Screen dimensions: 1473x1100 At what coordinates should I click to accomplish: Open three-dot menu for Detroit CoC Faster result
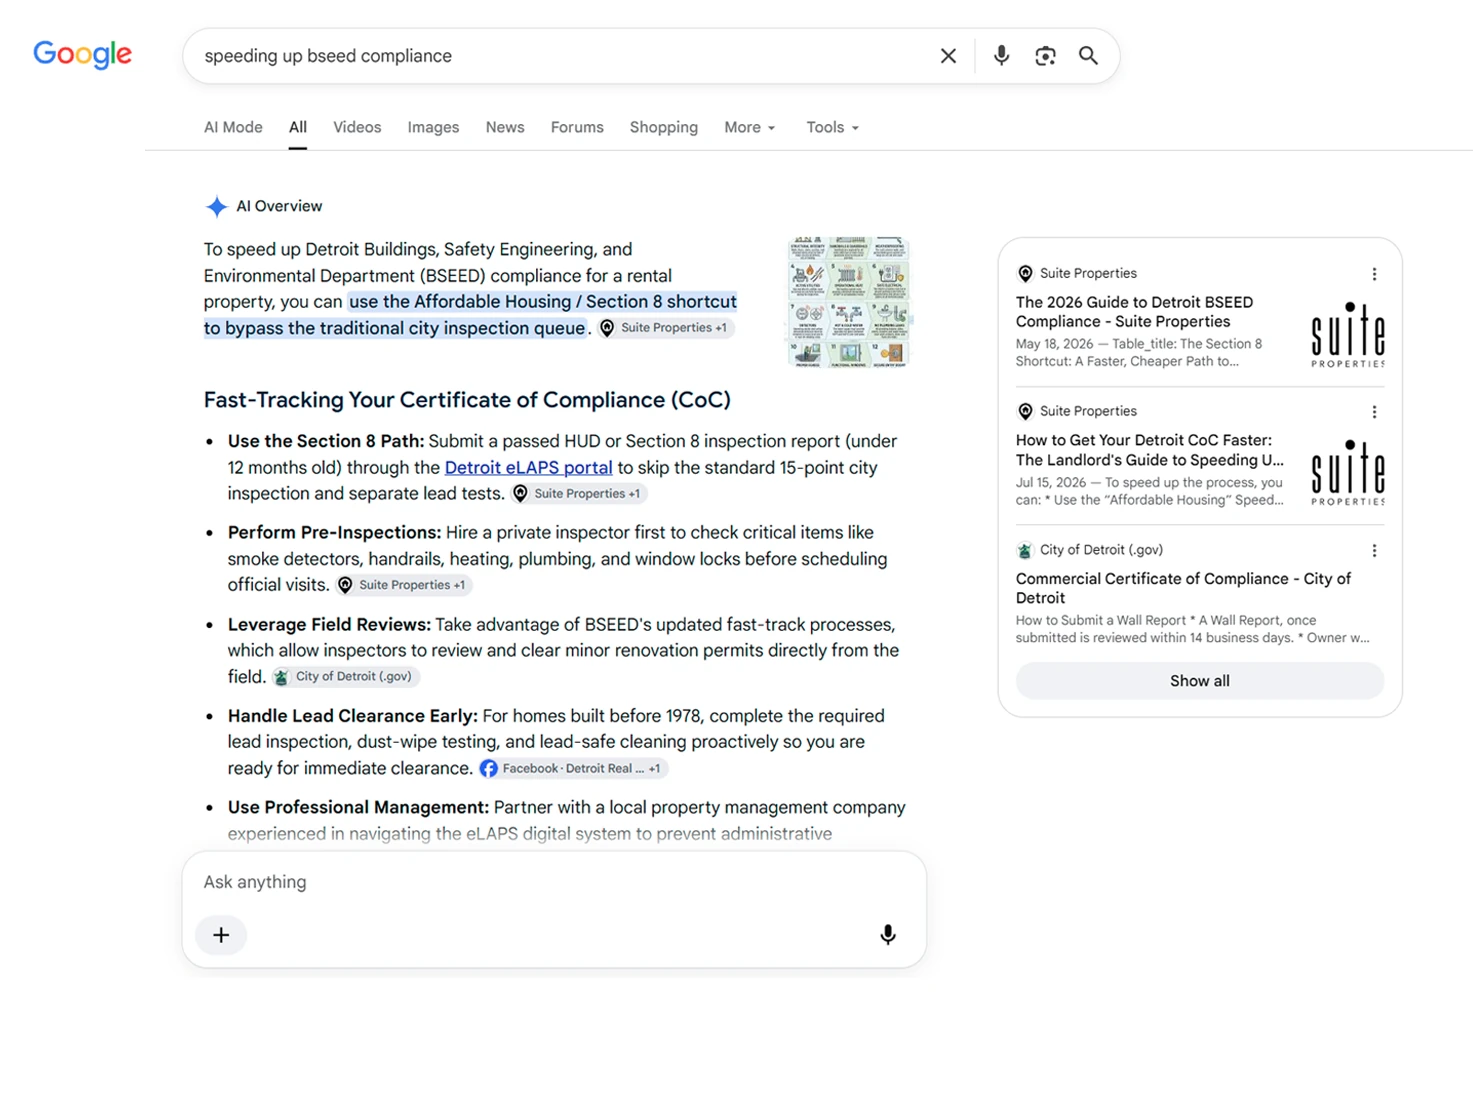[1374, 412]
